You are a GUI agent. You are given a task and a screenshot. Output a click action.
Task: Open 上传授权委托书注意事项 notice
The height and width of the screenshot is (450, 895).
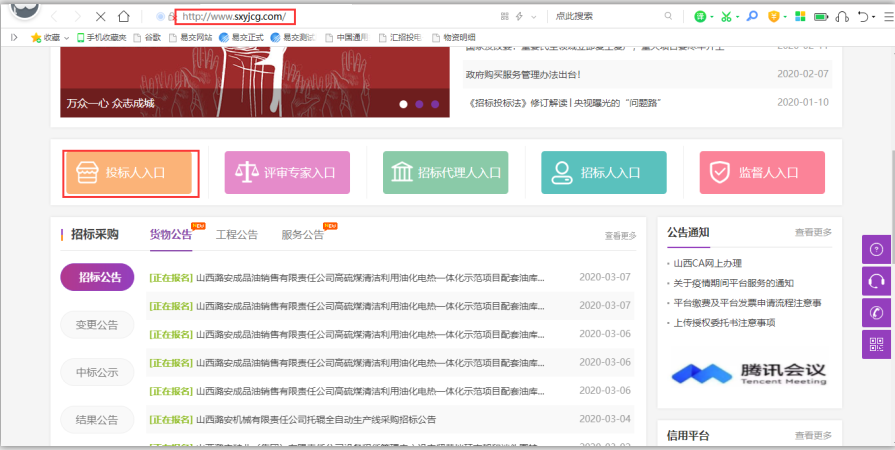pos(724,323)
